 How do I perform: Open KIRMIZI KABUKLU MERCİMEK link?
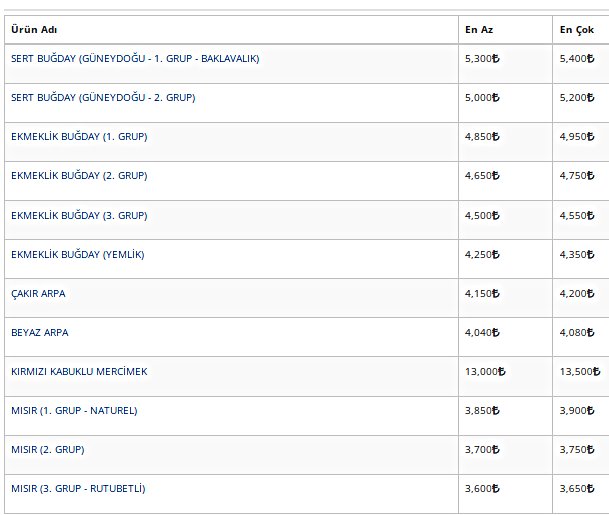79,371
